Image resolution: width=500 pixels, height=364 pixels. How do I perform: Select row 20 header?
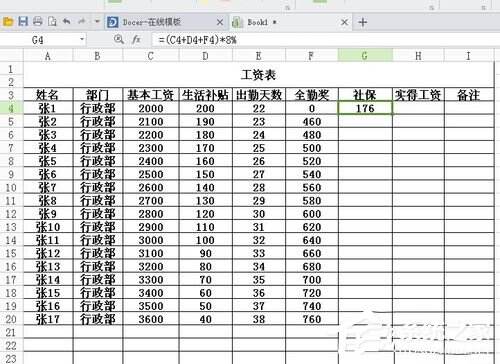click(x=11, y=319)
